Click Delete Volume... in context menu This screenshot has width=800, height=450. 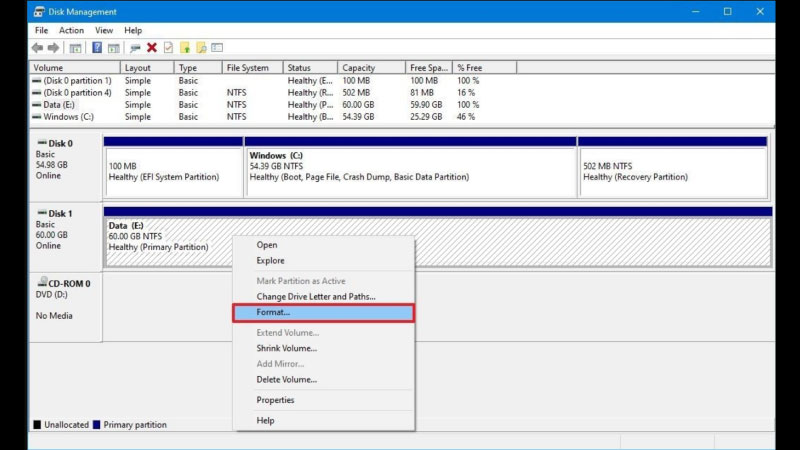point(286,380)
